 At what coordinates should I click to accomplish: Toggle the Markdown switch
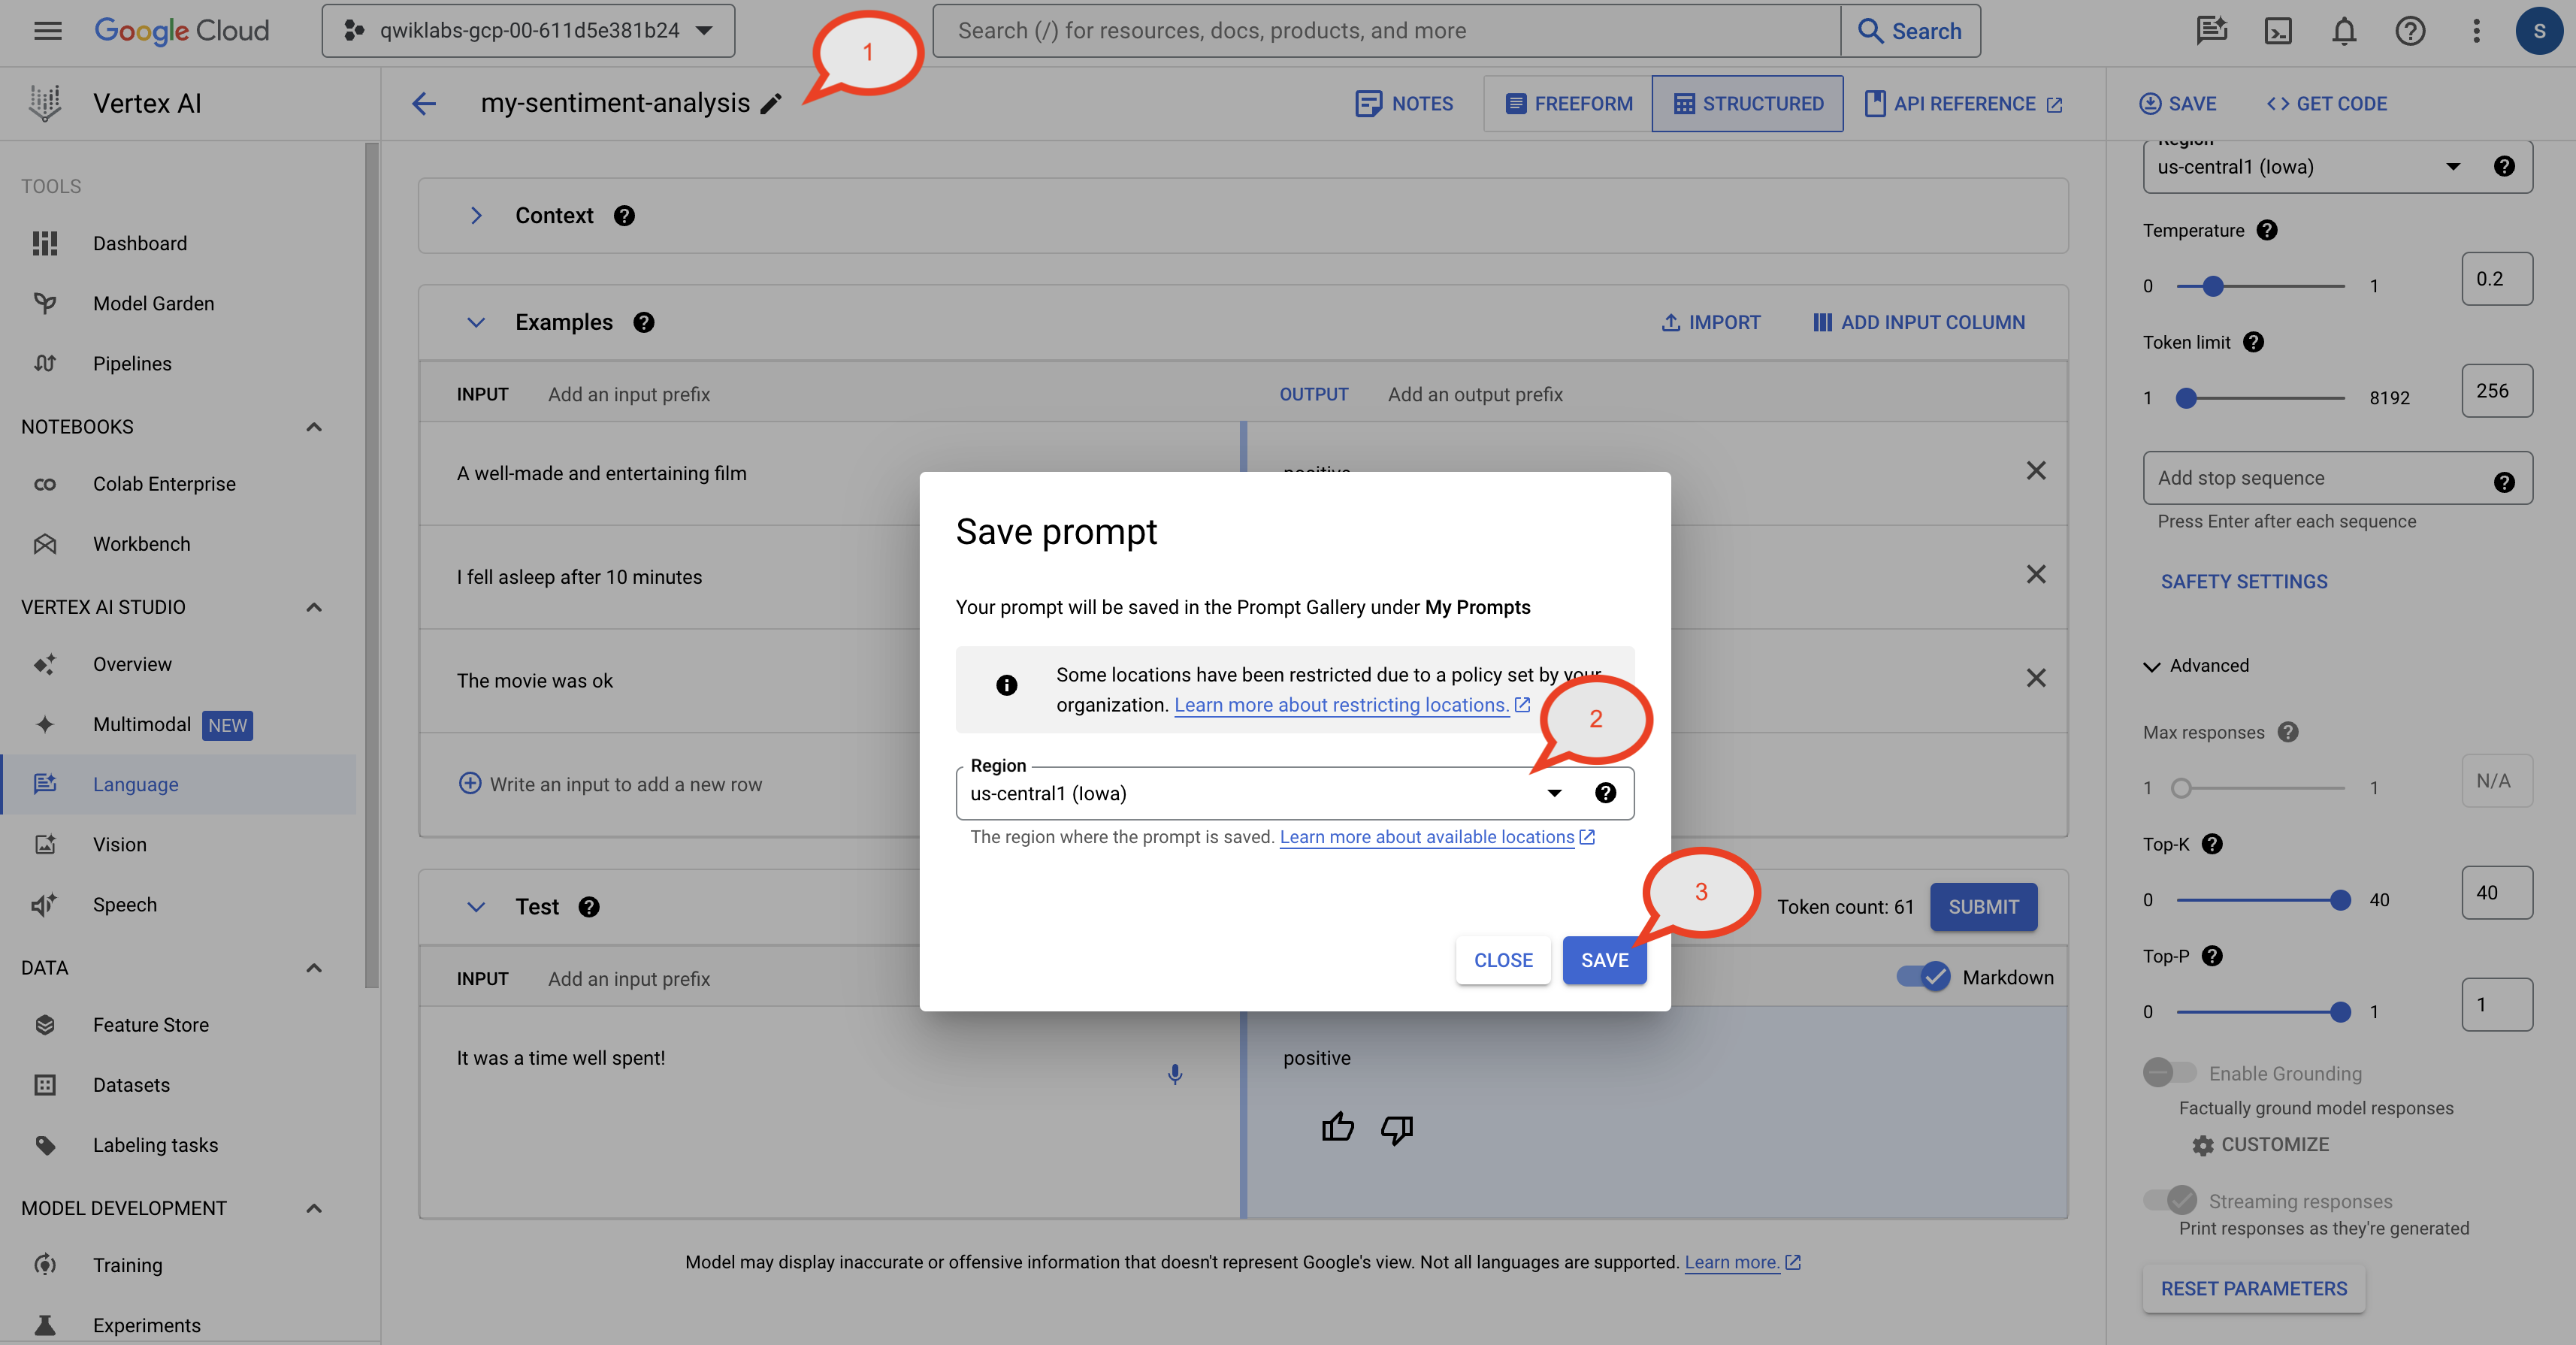[1924, 977]
